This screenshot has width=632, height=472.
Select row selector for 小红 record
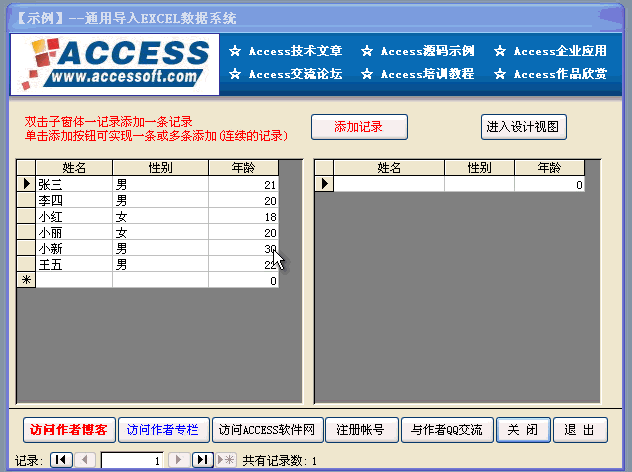click(26, 216)
